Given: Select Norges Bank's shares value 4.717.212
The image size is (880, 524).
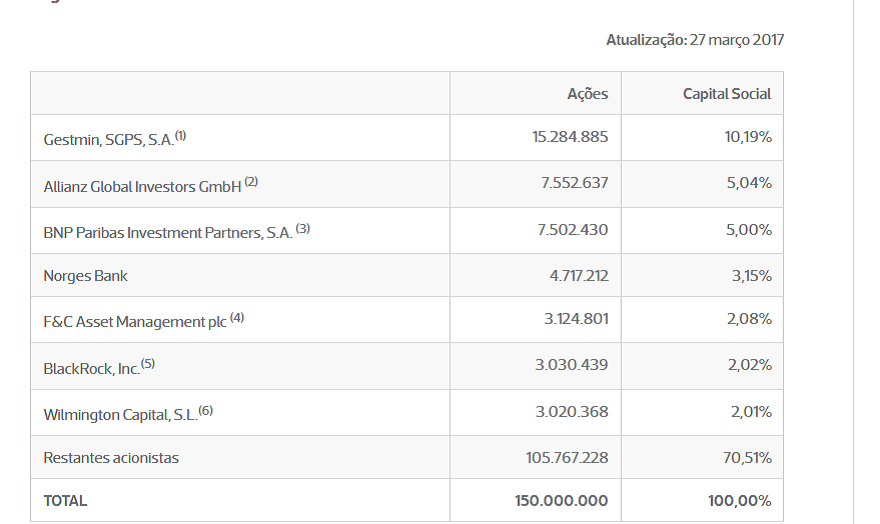Looking at the screenshot, I should click(x=579, y=276).
